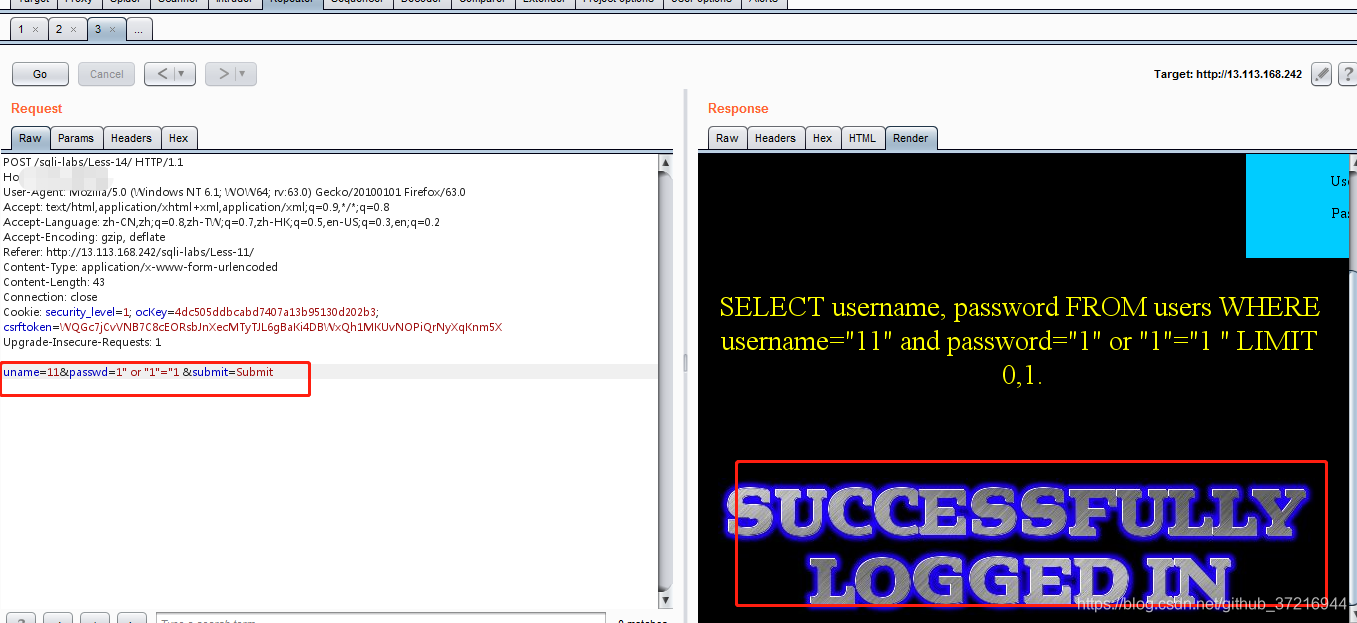Screen dimensions: 1357x623
Task: Switch to Repeater tab 2
Action: (58, 29)
